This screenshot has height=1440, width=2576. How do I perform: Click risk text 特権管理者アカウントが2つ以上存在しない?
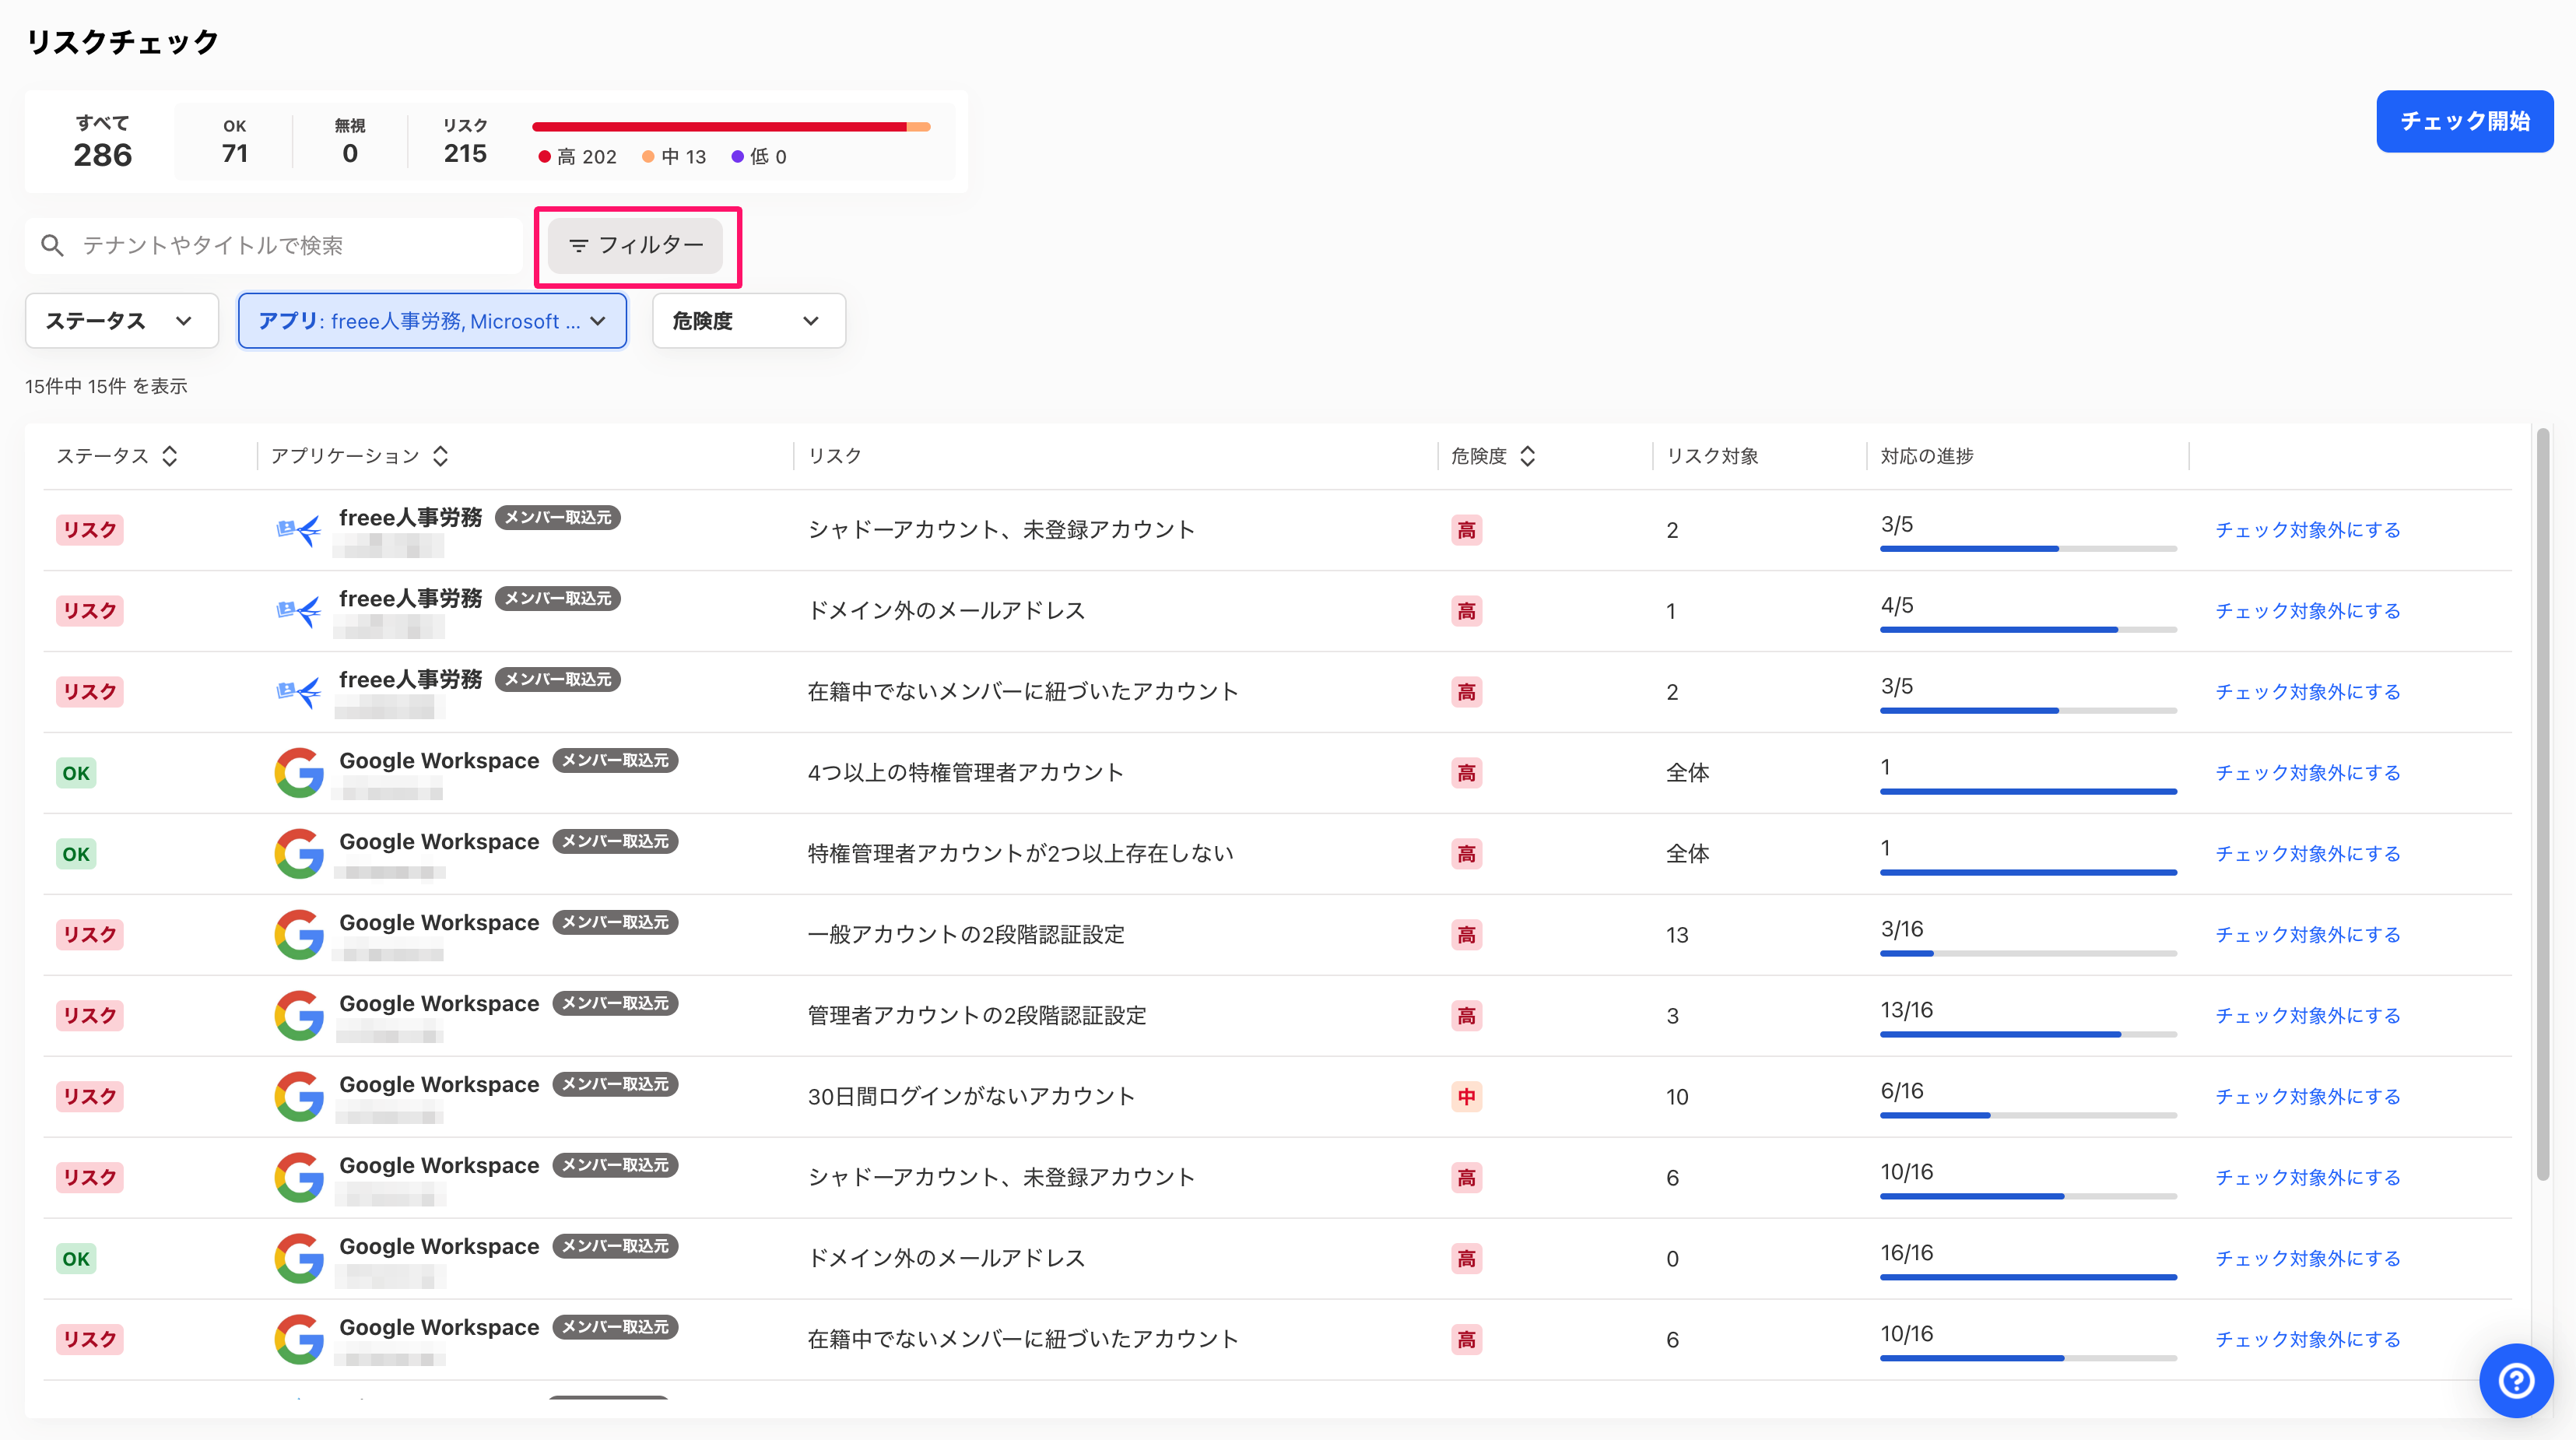[x=1021, y=854]
